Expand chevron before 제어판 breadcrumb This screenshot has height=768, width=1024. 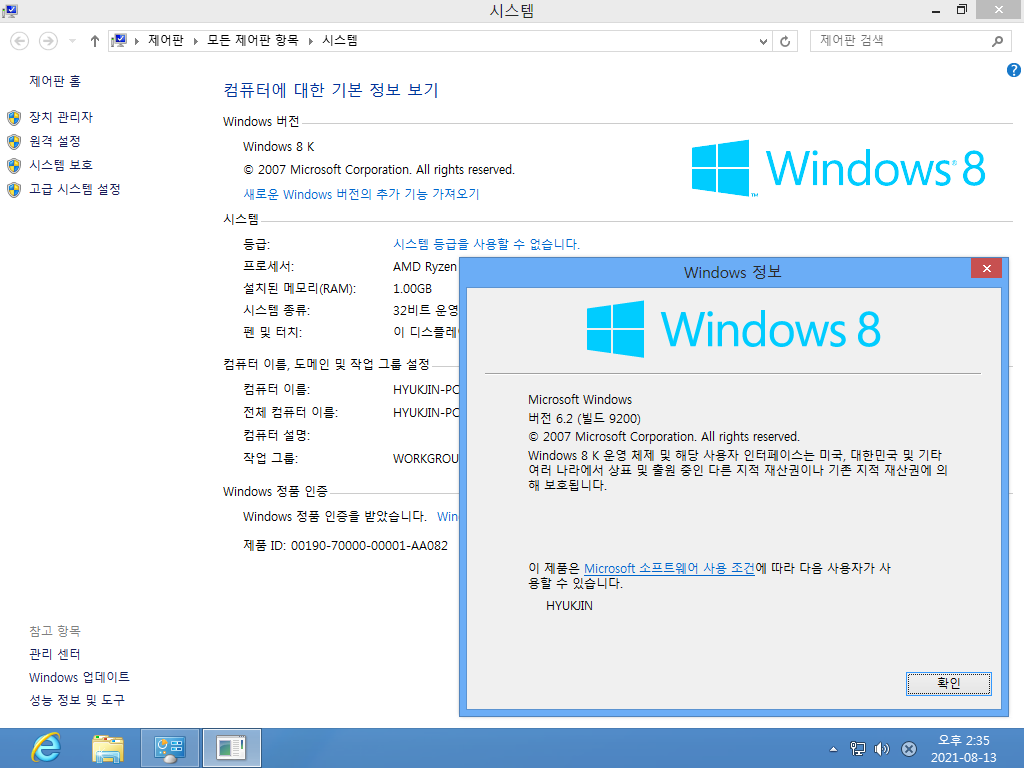136,41
